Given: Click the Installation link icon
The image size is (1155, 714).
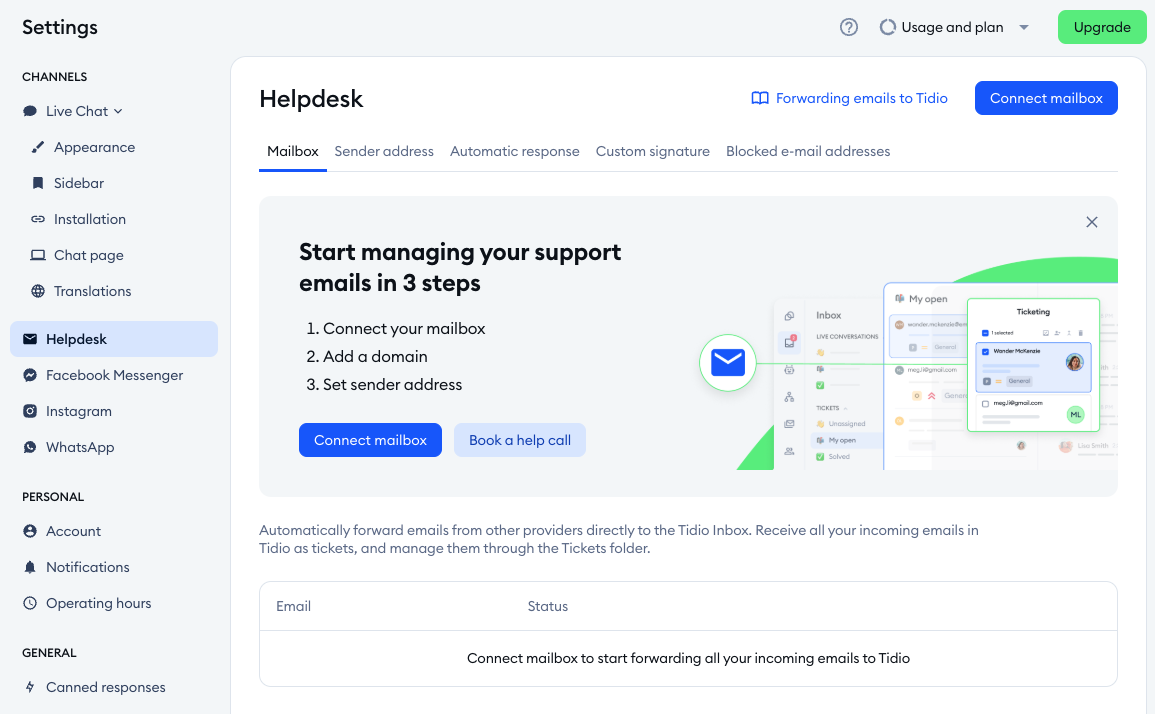Looking at the screenshot, I should click(x=38, y=219).
